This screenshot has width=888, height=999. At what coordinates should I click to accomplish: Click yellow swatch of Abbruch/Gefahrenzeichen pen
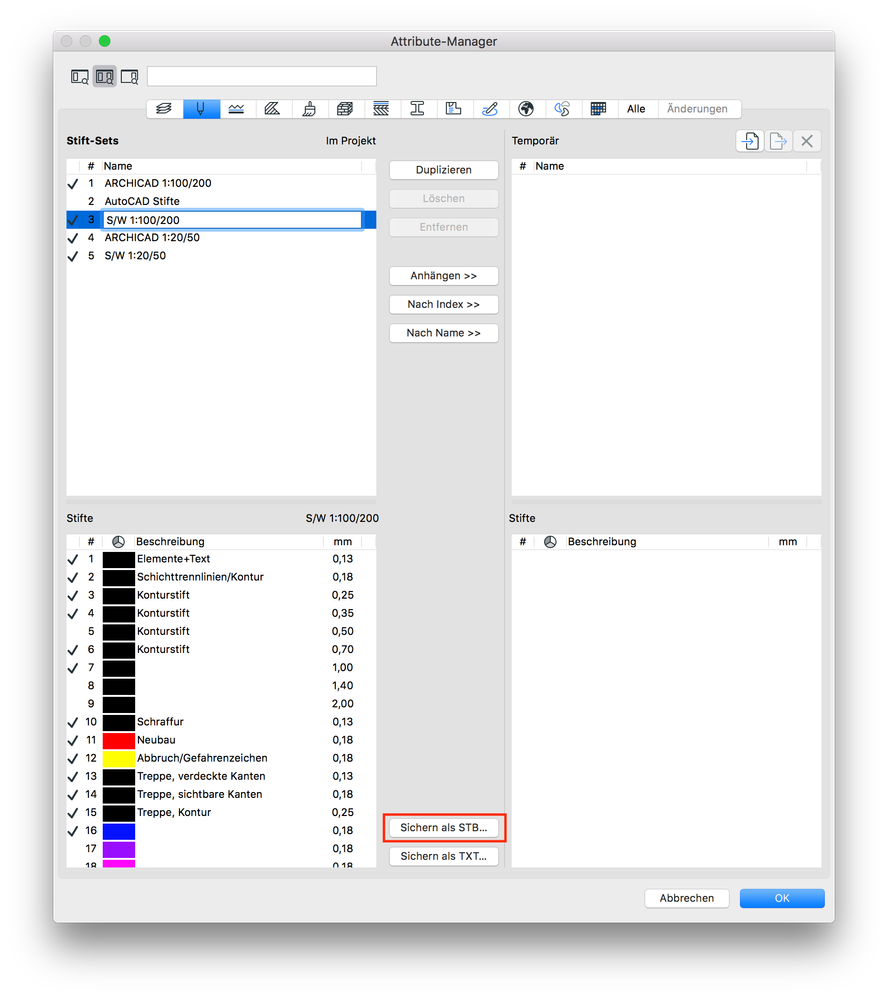click(x=118, y=758)
